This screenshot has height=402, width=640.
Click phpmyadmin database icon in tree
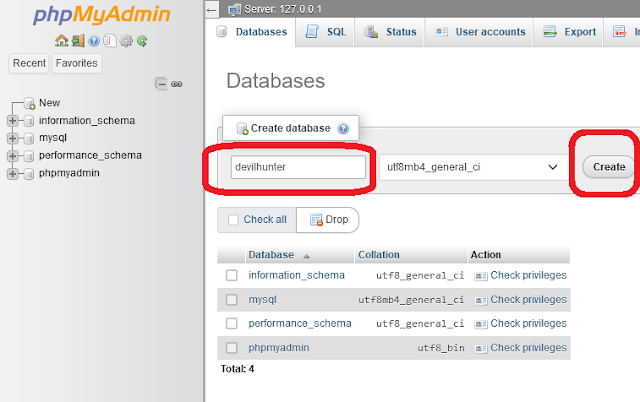(29, 174)
